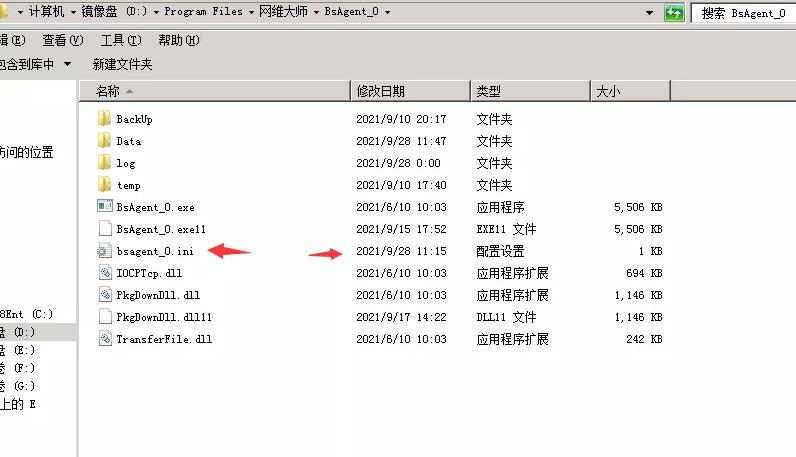Select the (F:) drive in navigation pane
Viewport: 796px width, 457px height.
(18, 368)
